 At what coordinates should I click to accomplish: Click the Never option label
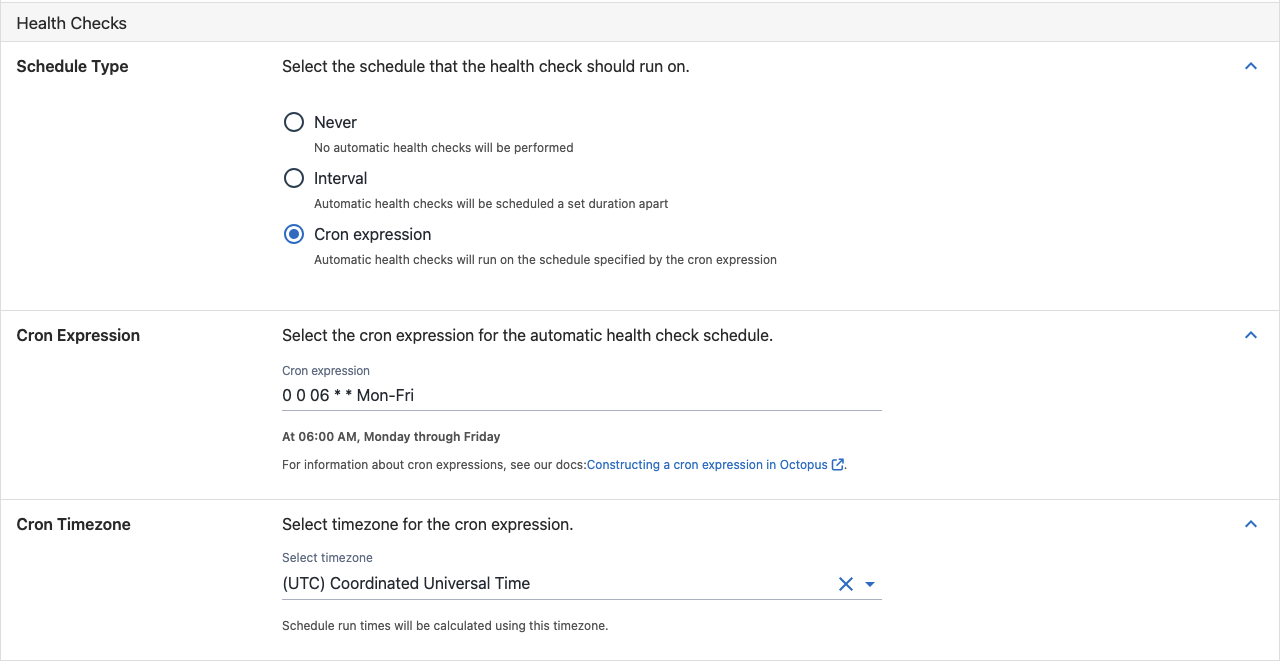click(335, 122)
